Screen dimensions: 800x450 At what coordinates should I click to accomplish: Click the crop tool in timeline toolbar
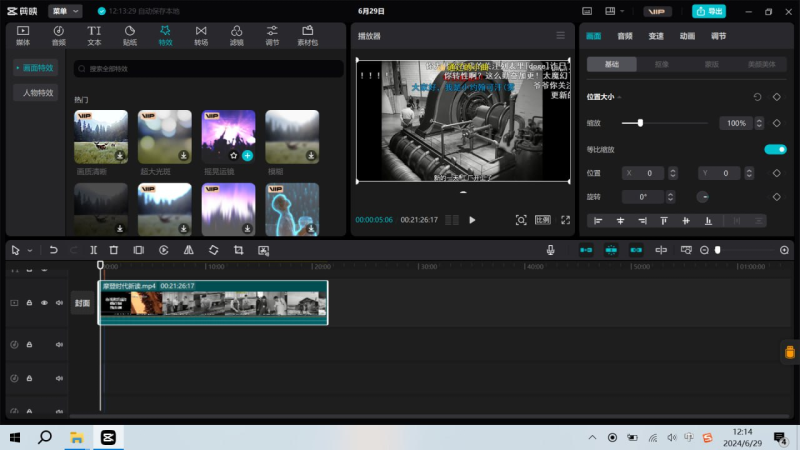[238, 250]
